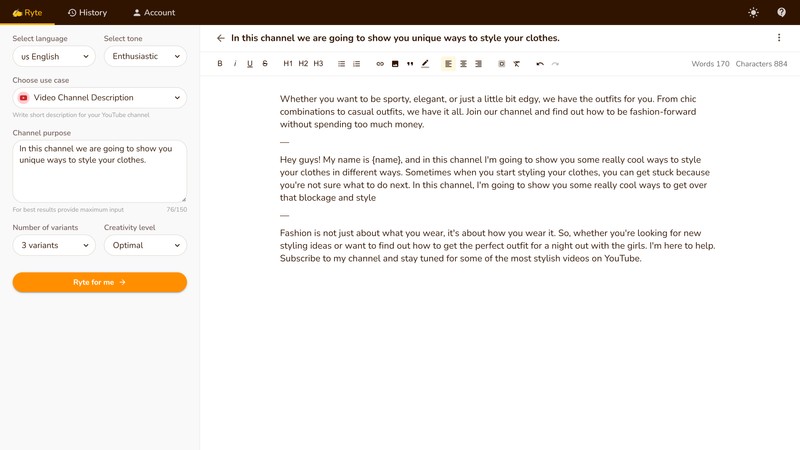The height and width of the screenshot is (450, 800).
Task: Apply H1 heading style
Action: [x=288, y=64]
